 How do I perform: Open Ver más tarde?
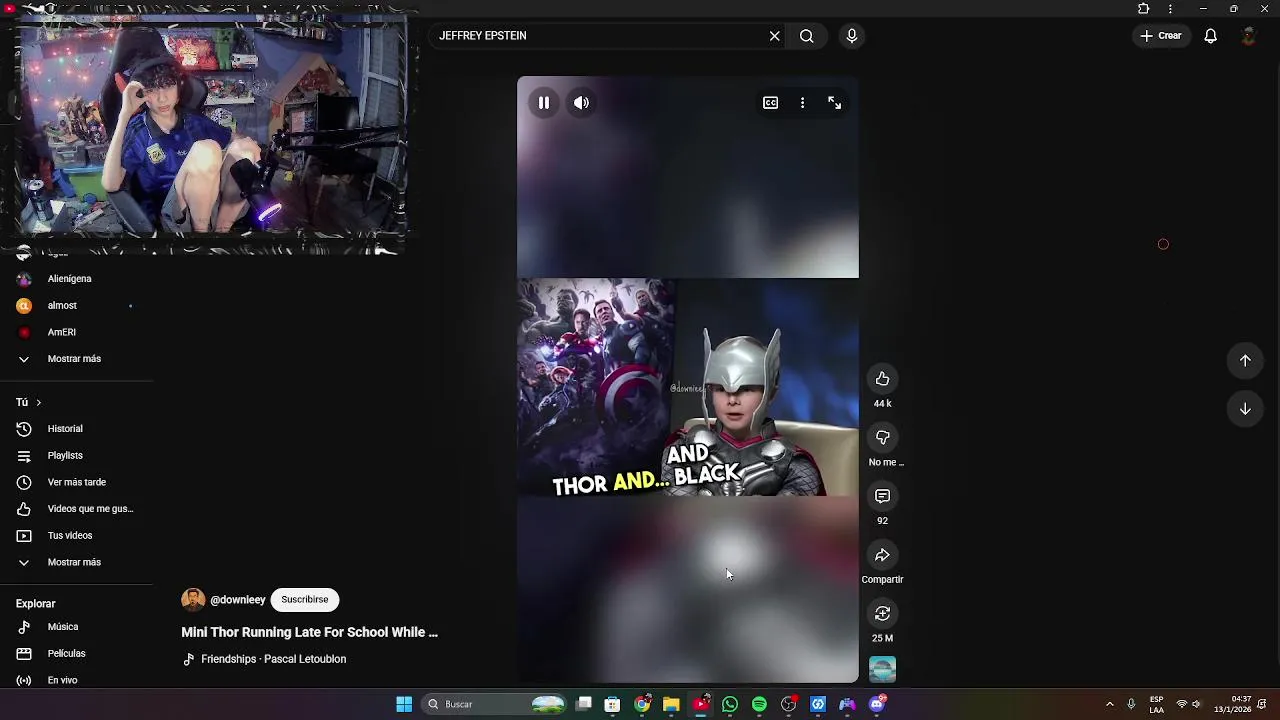tap(76, 482)
